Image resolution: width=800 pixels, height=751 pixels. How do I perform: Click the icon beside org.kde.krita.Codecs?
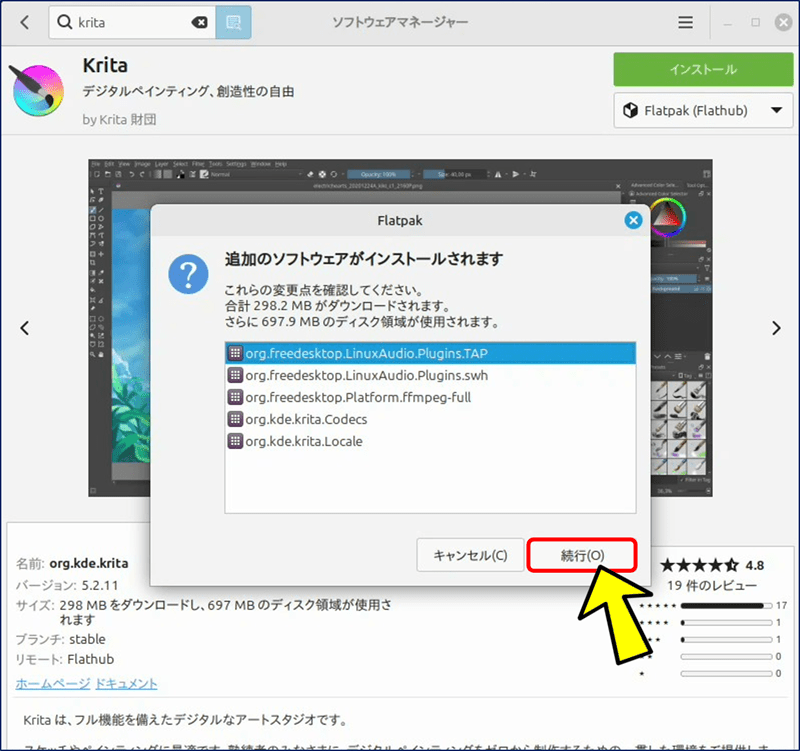coord(235,419)
